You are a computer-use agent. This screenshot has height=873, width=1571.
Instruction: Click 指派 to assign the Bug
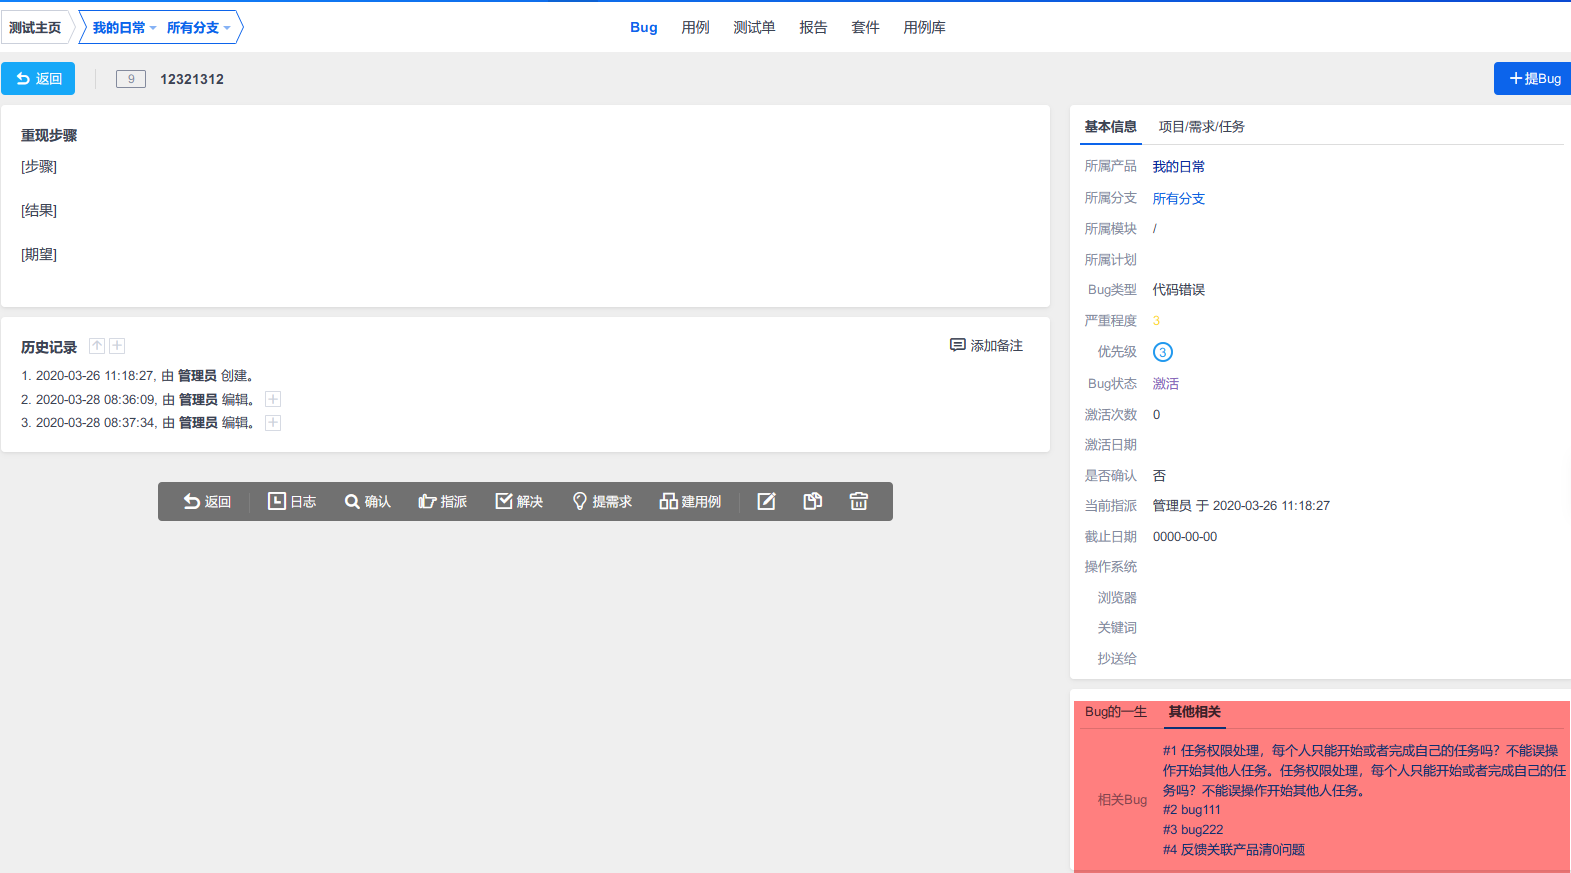[x=443, y=502]
